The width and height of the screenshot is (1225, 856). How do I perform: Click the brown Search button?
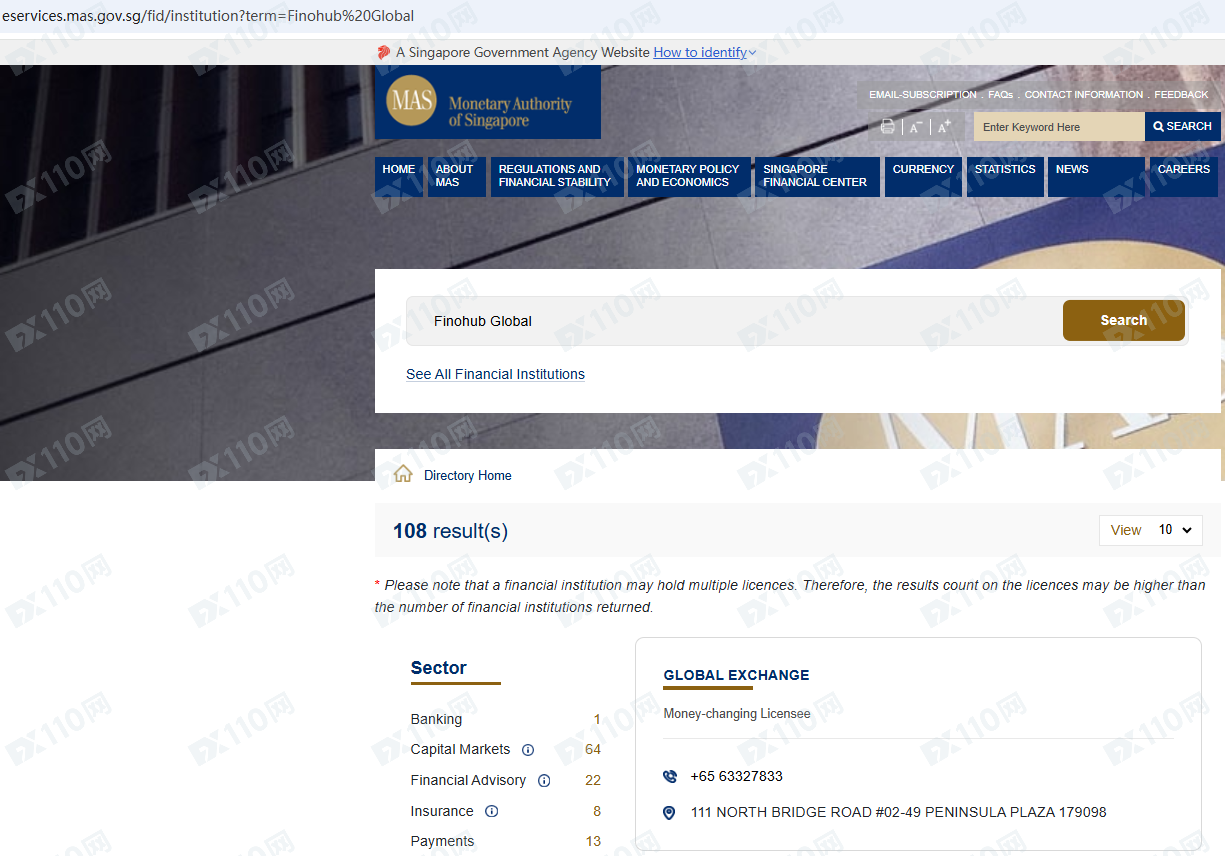click(1123, 321)
